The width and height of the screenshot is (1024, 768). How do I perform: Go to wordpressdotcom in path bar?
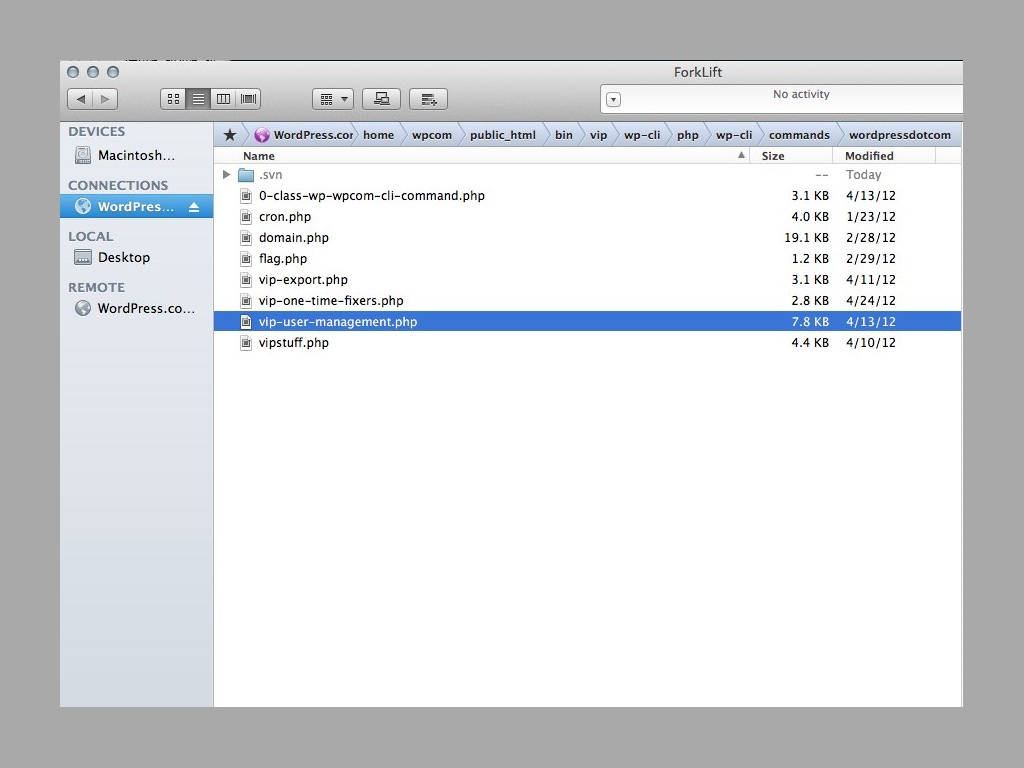900,135
